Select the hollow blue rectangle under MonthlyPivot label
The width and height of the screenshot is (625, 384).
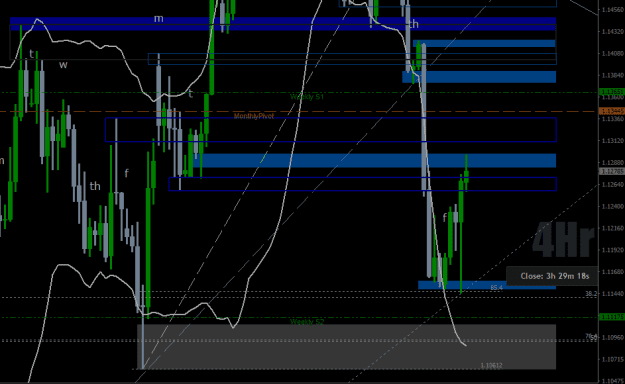click(x=331, y=130)
